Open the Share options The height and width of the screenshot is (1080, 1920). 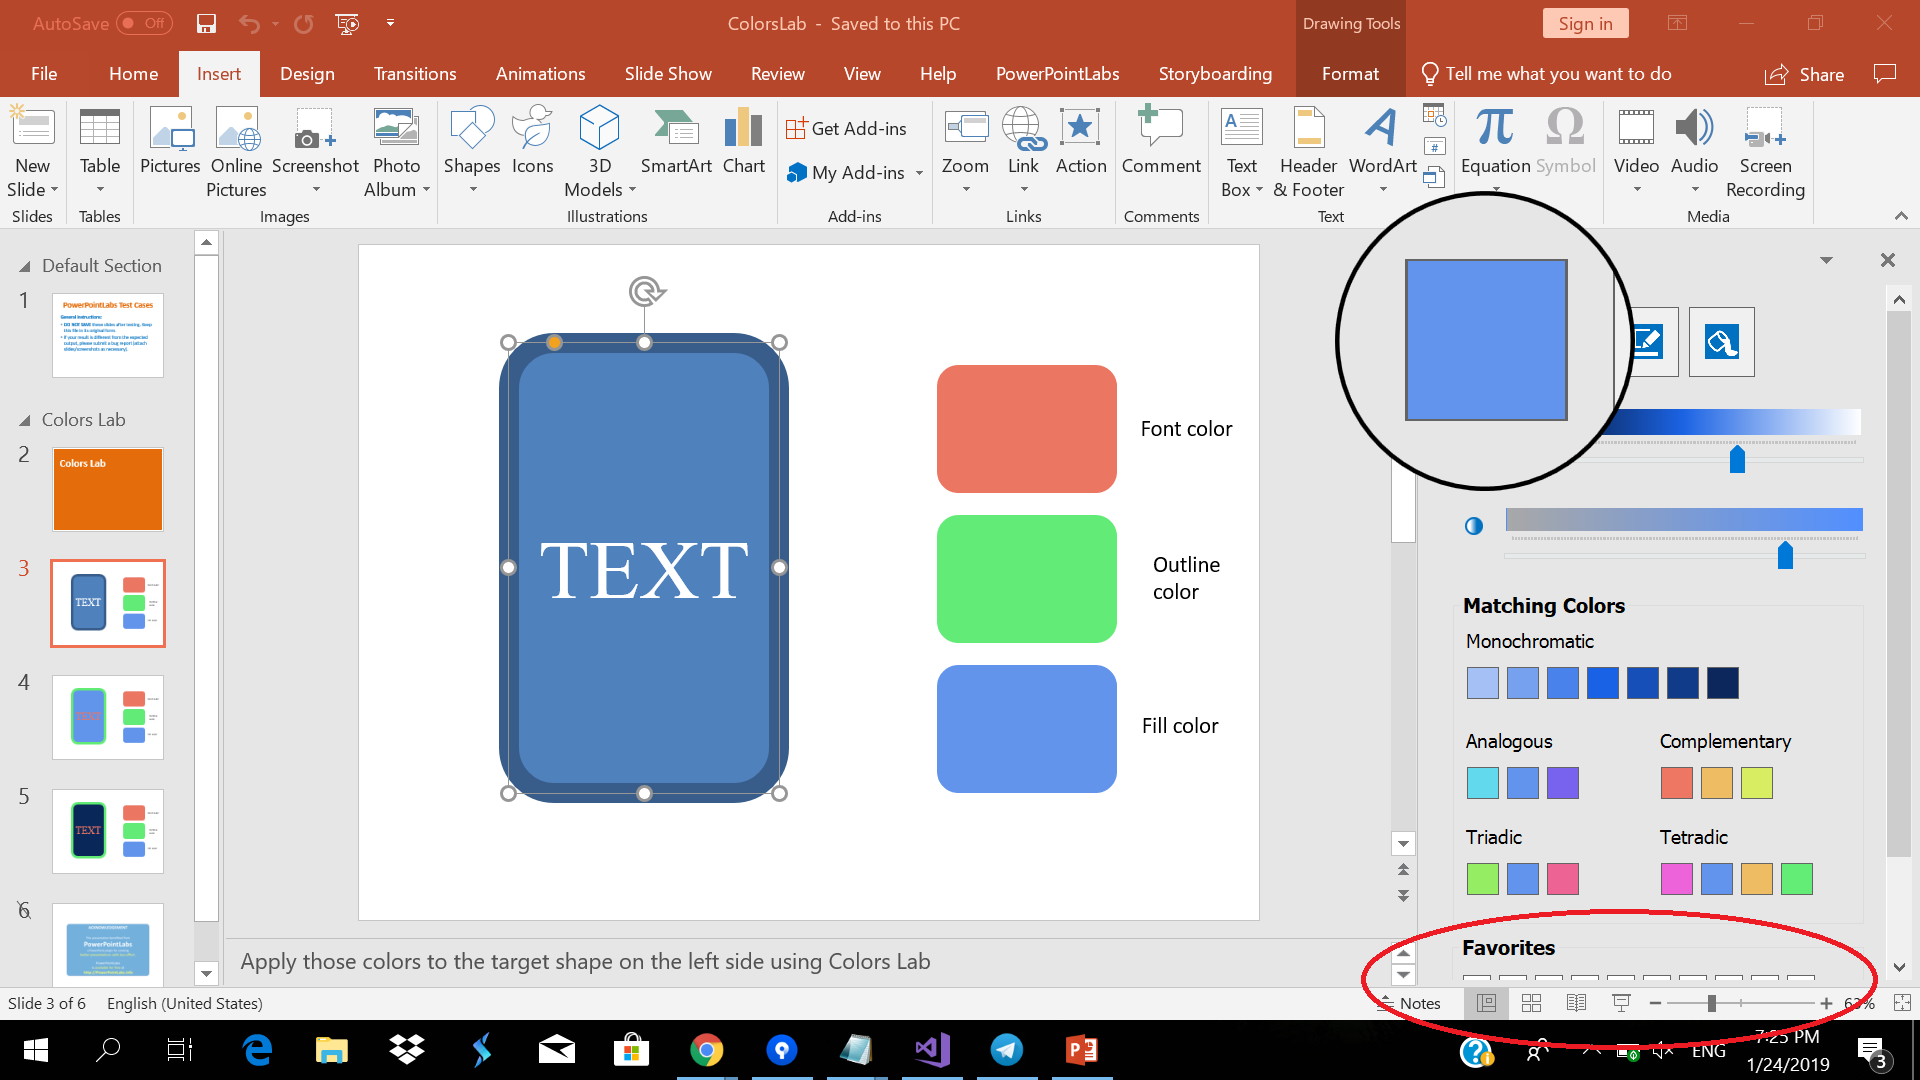(1804, 73)
